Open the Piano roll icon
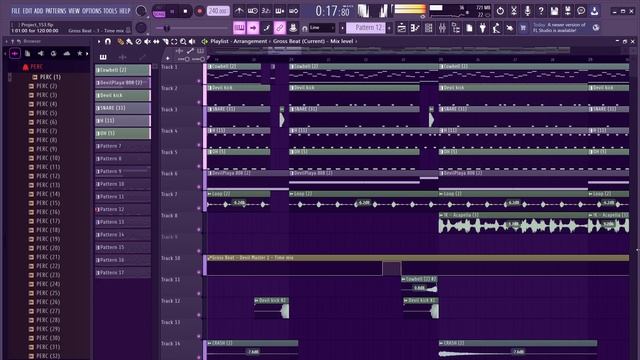The image size is (640, 360). click(415, 28)
